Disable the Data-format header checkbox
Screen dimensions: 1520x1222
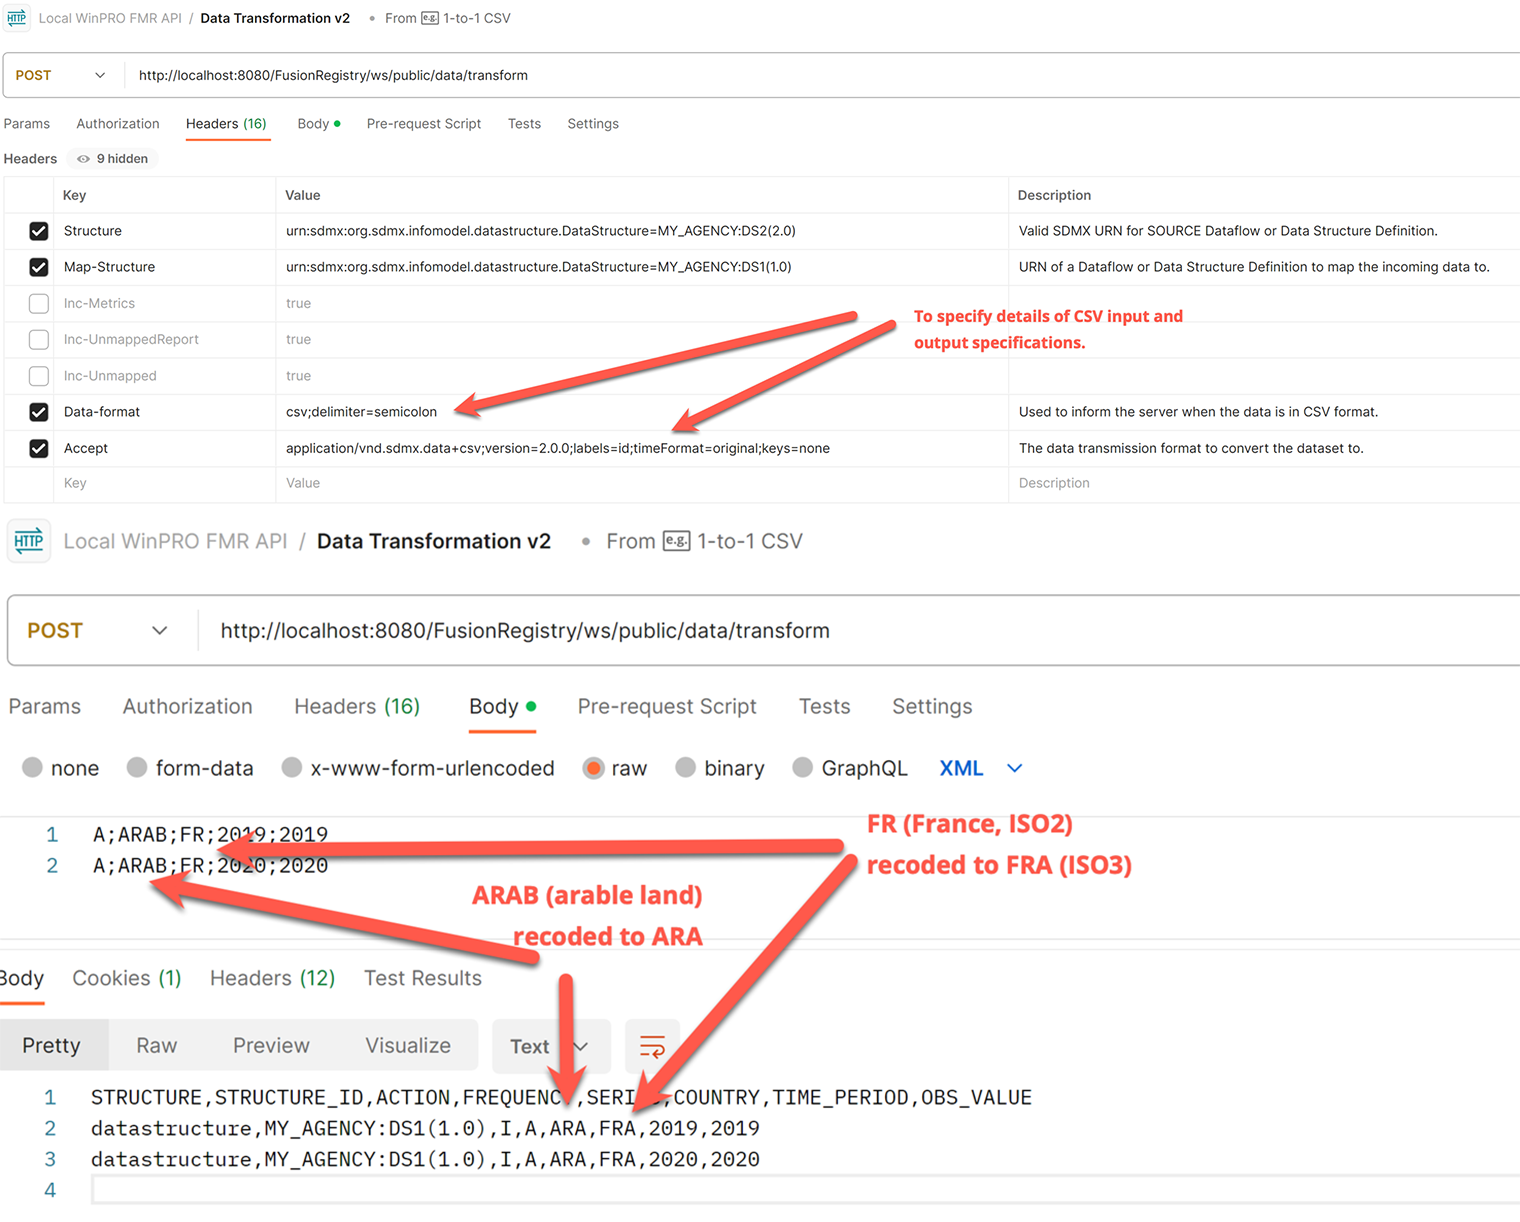coord(39,412)
